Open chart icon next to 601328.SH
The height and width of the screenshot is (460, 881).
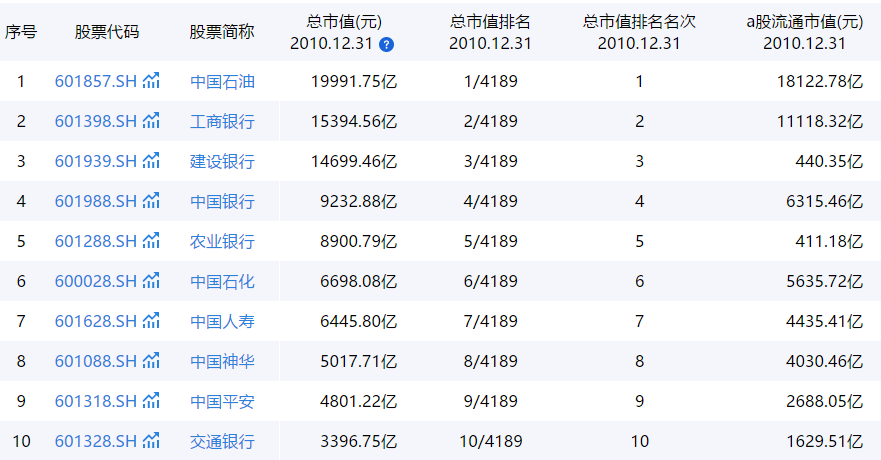[151, 440]
